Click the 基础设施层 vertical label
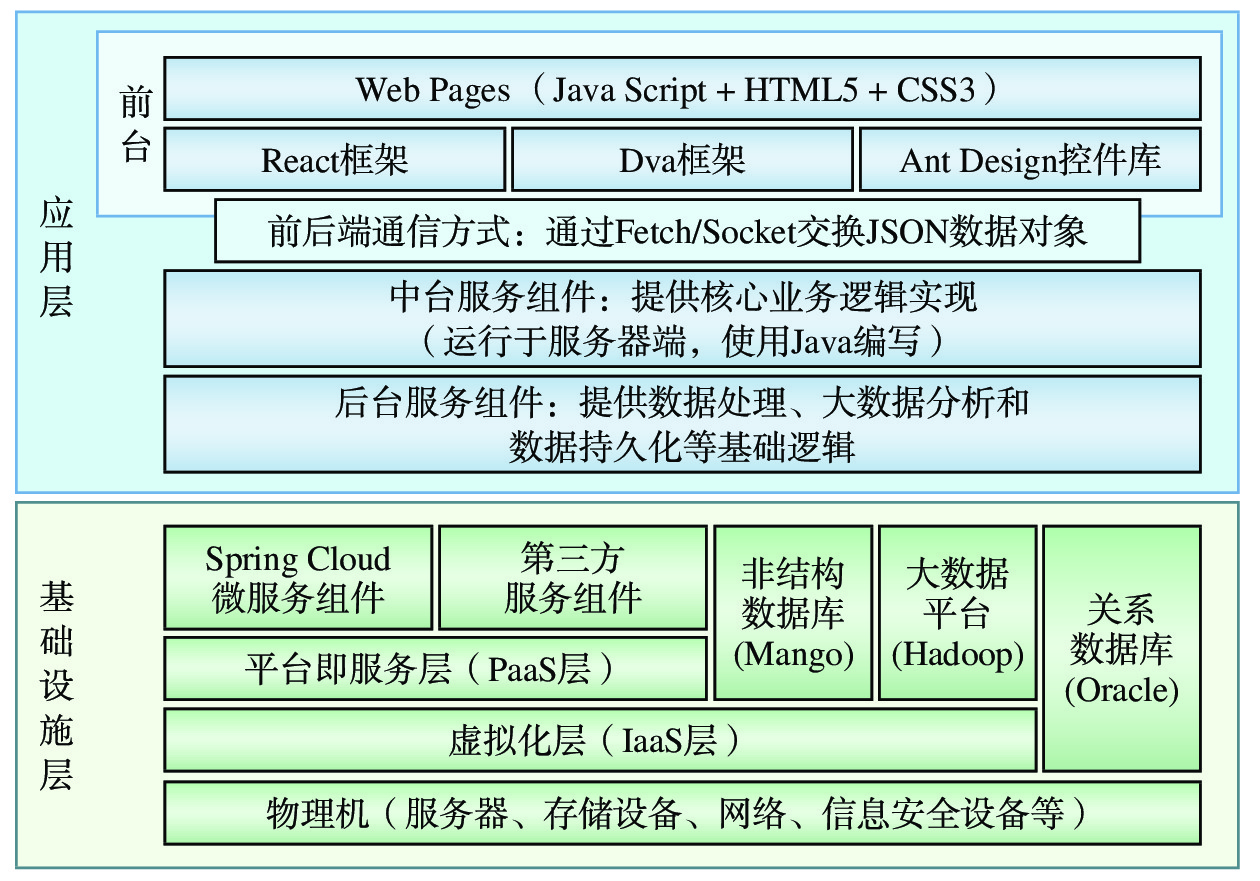Image resolution: width=1260 pixels, height=881 pixels. coord(56,686)
